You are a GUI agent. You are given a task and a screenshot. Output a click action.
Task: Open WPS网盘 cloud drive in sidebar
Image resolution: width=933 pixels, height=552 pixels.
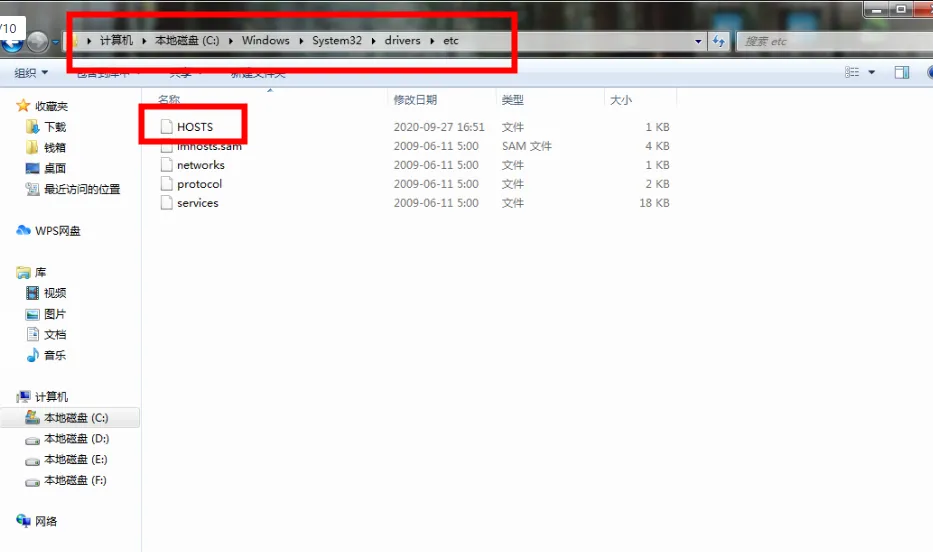click(57, 231)
